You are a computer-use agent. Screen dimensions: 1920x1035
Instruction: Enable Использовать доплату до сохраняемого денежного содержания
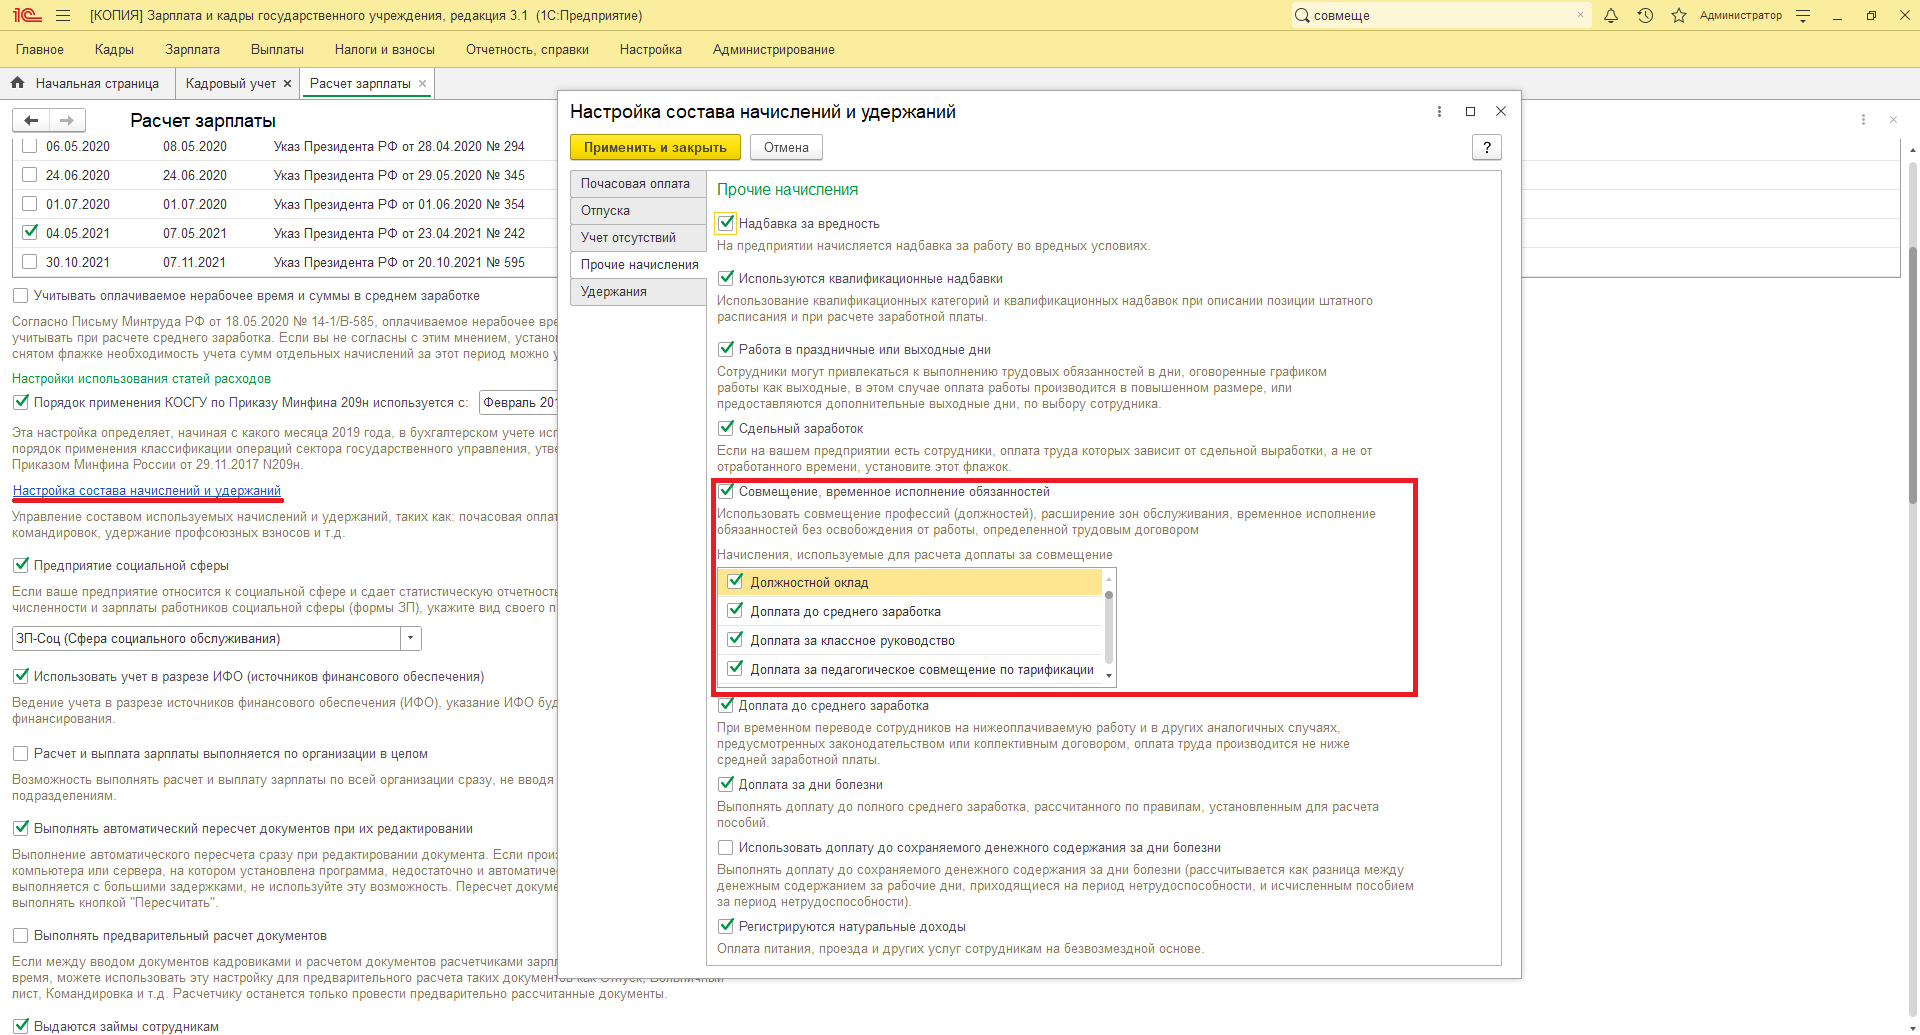click(726, 847)
